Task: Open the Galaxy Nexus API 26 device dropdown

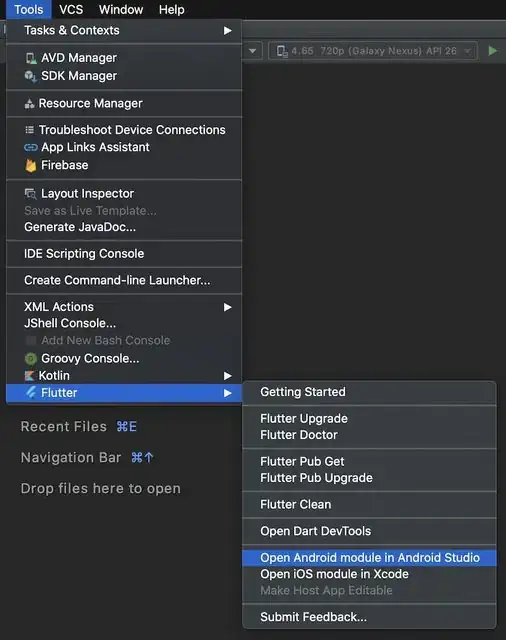Action: (x=373, y=51)
